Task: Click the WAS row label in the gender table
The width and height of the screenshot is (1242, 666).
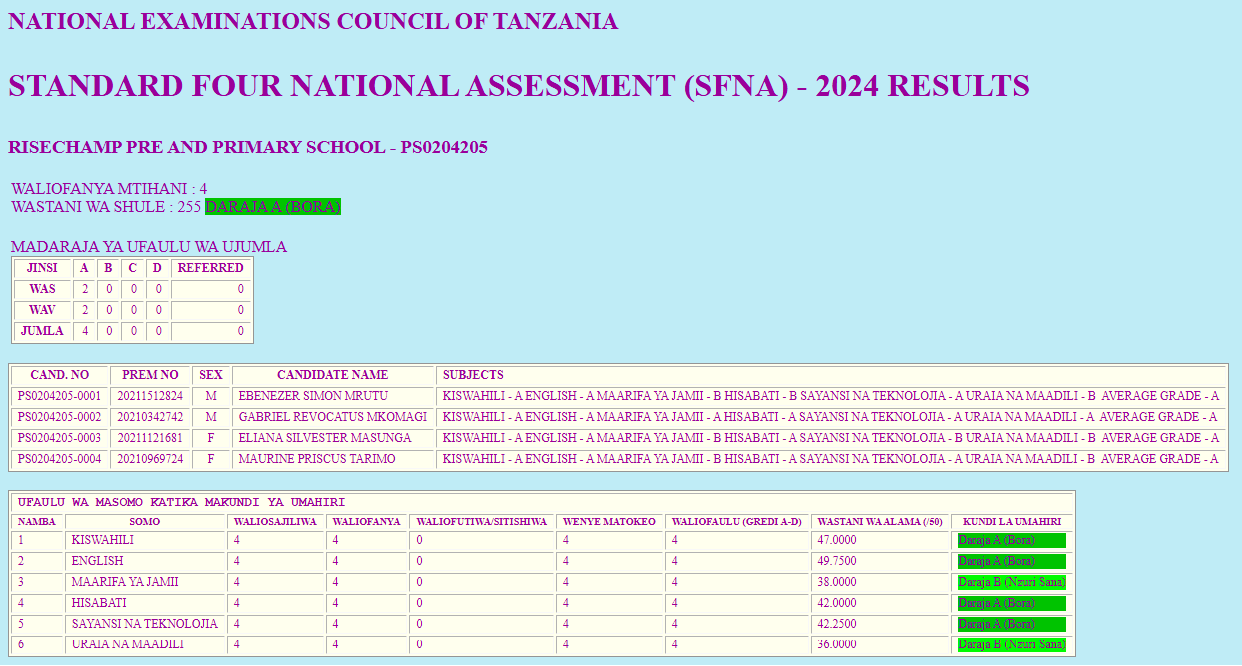Action: pos(42,289)
